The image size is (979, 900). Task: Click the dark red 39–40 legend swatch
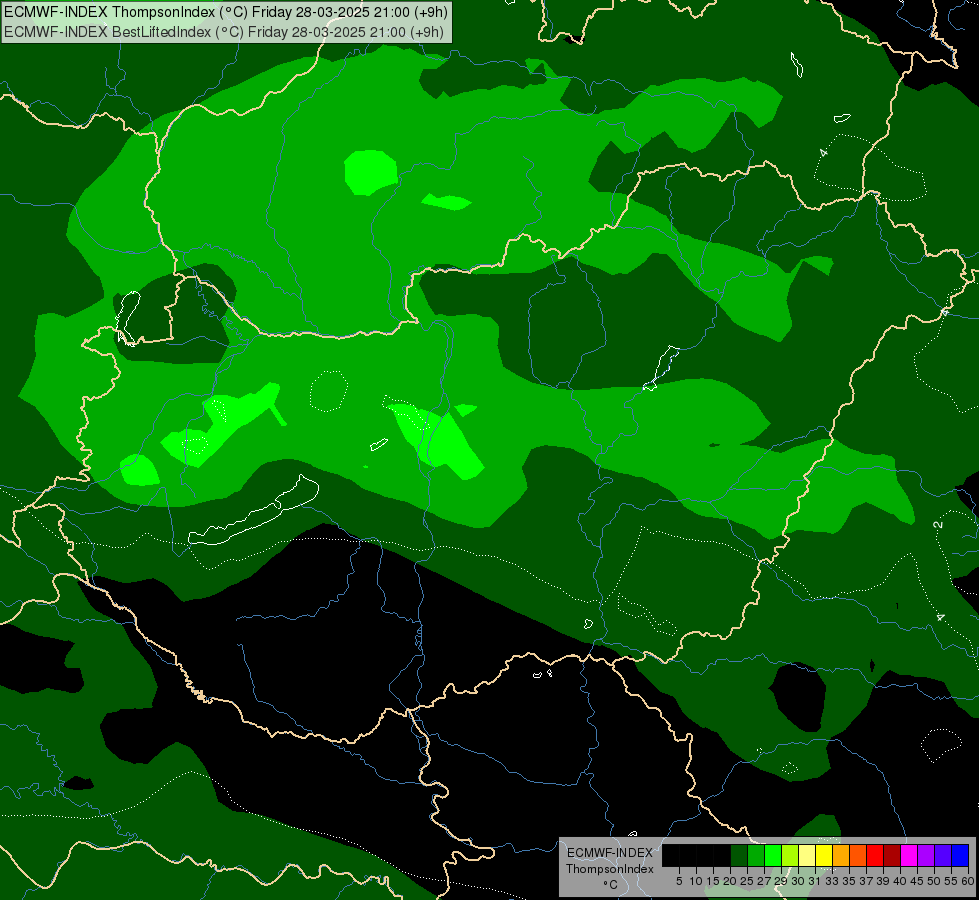tap(892, 855)
